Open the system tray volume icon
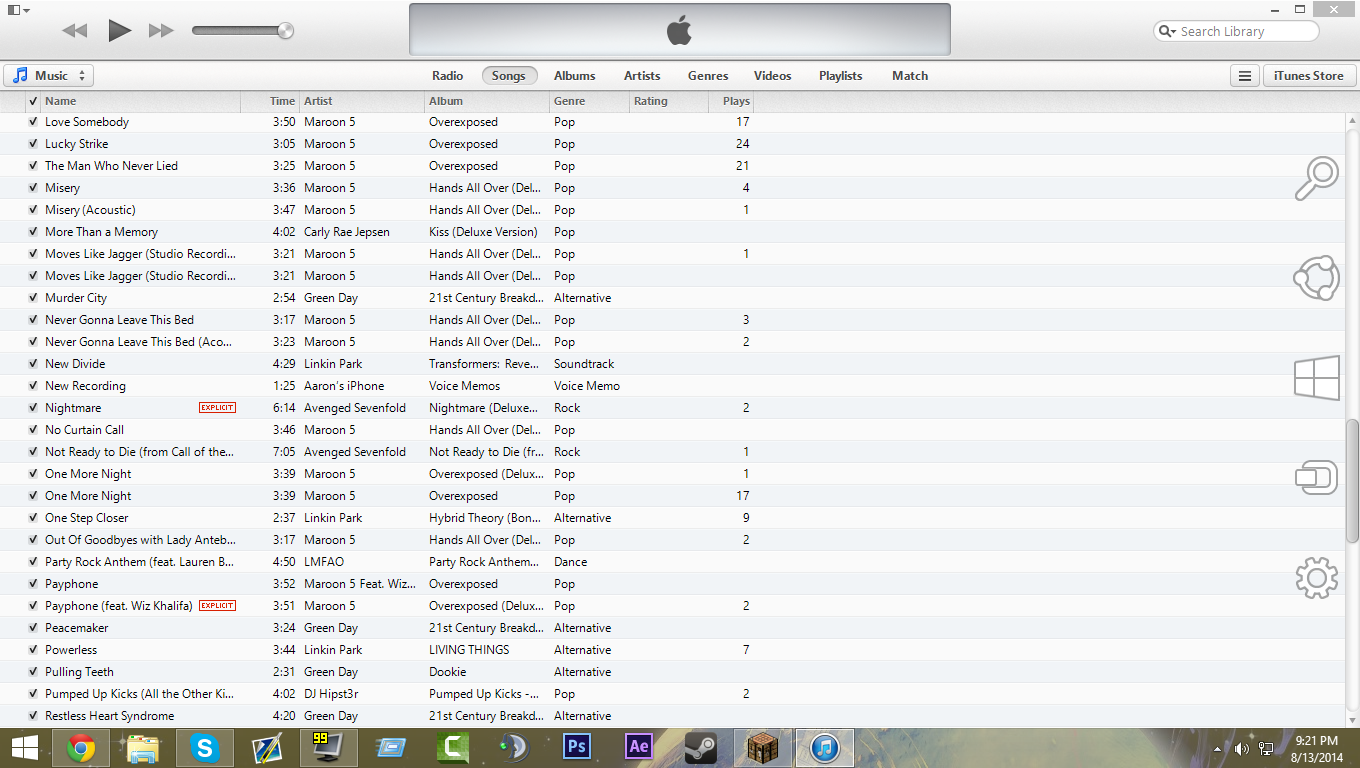This screenshot has height=768, width=1360. click(1242, 749)
